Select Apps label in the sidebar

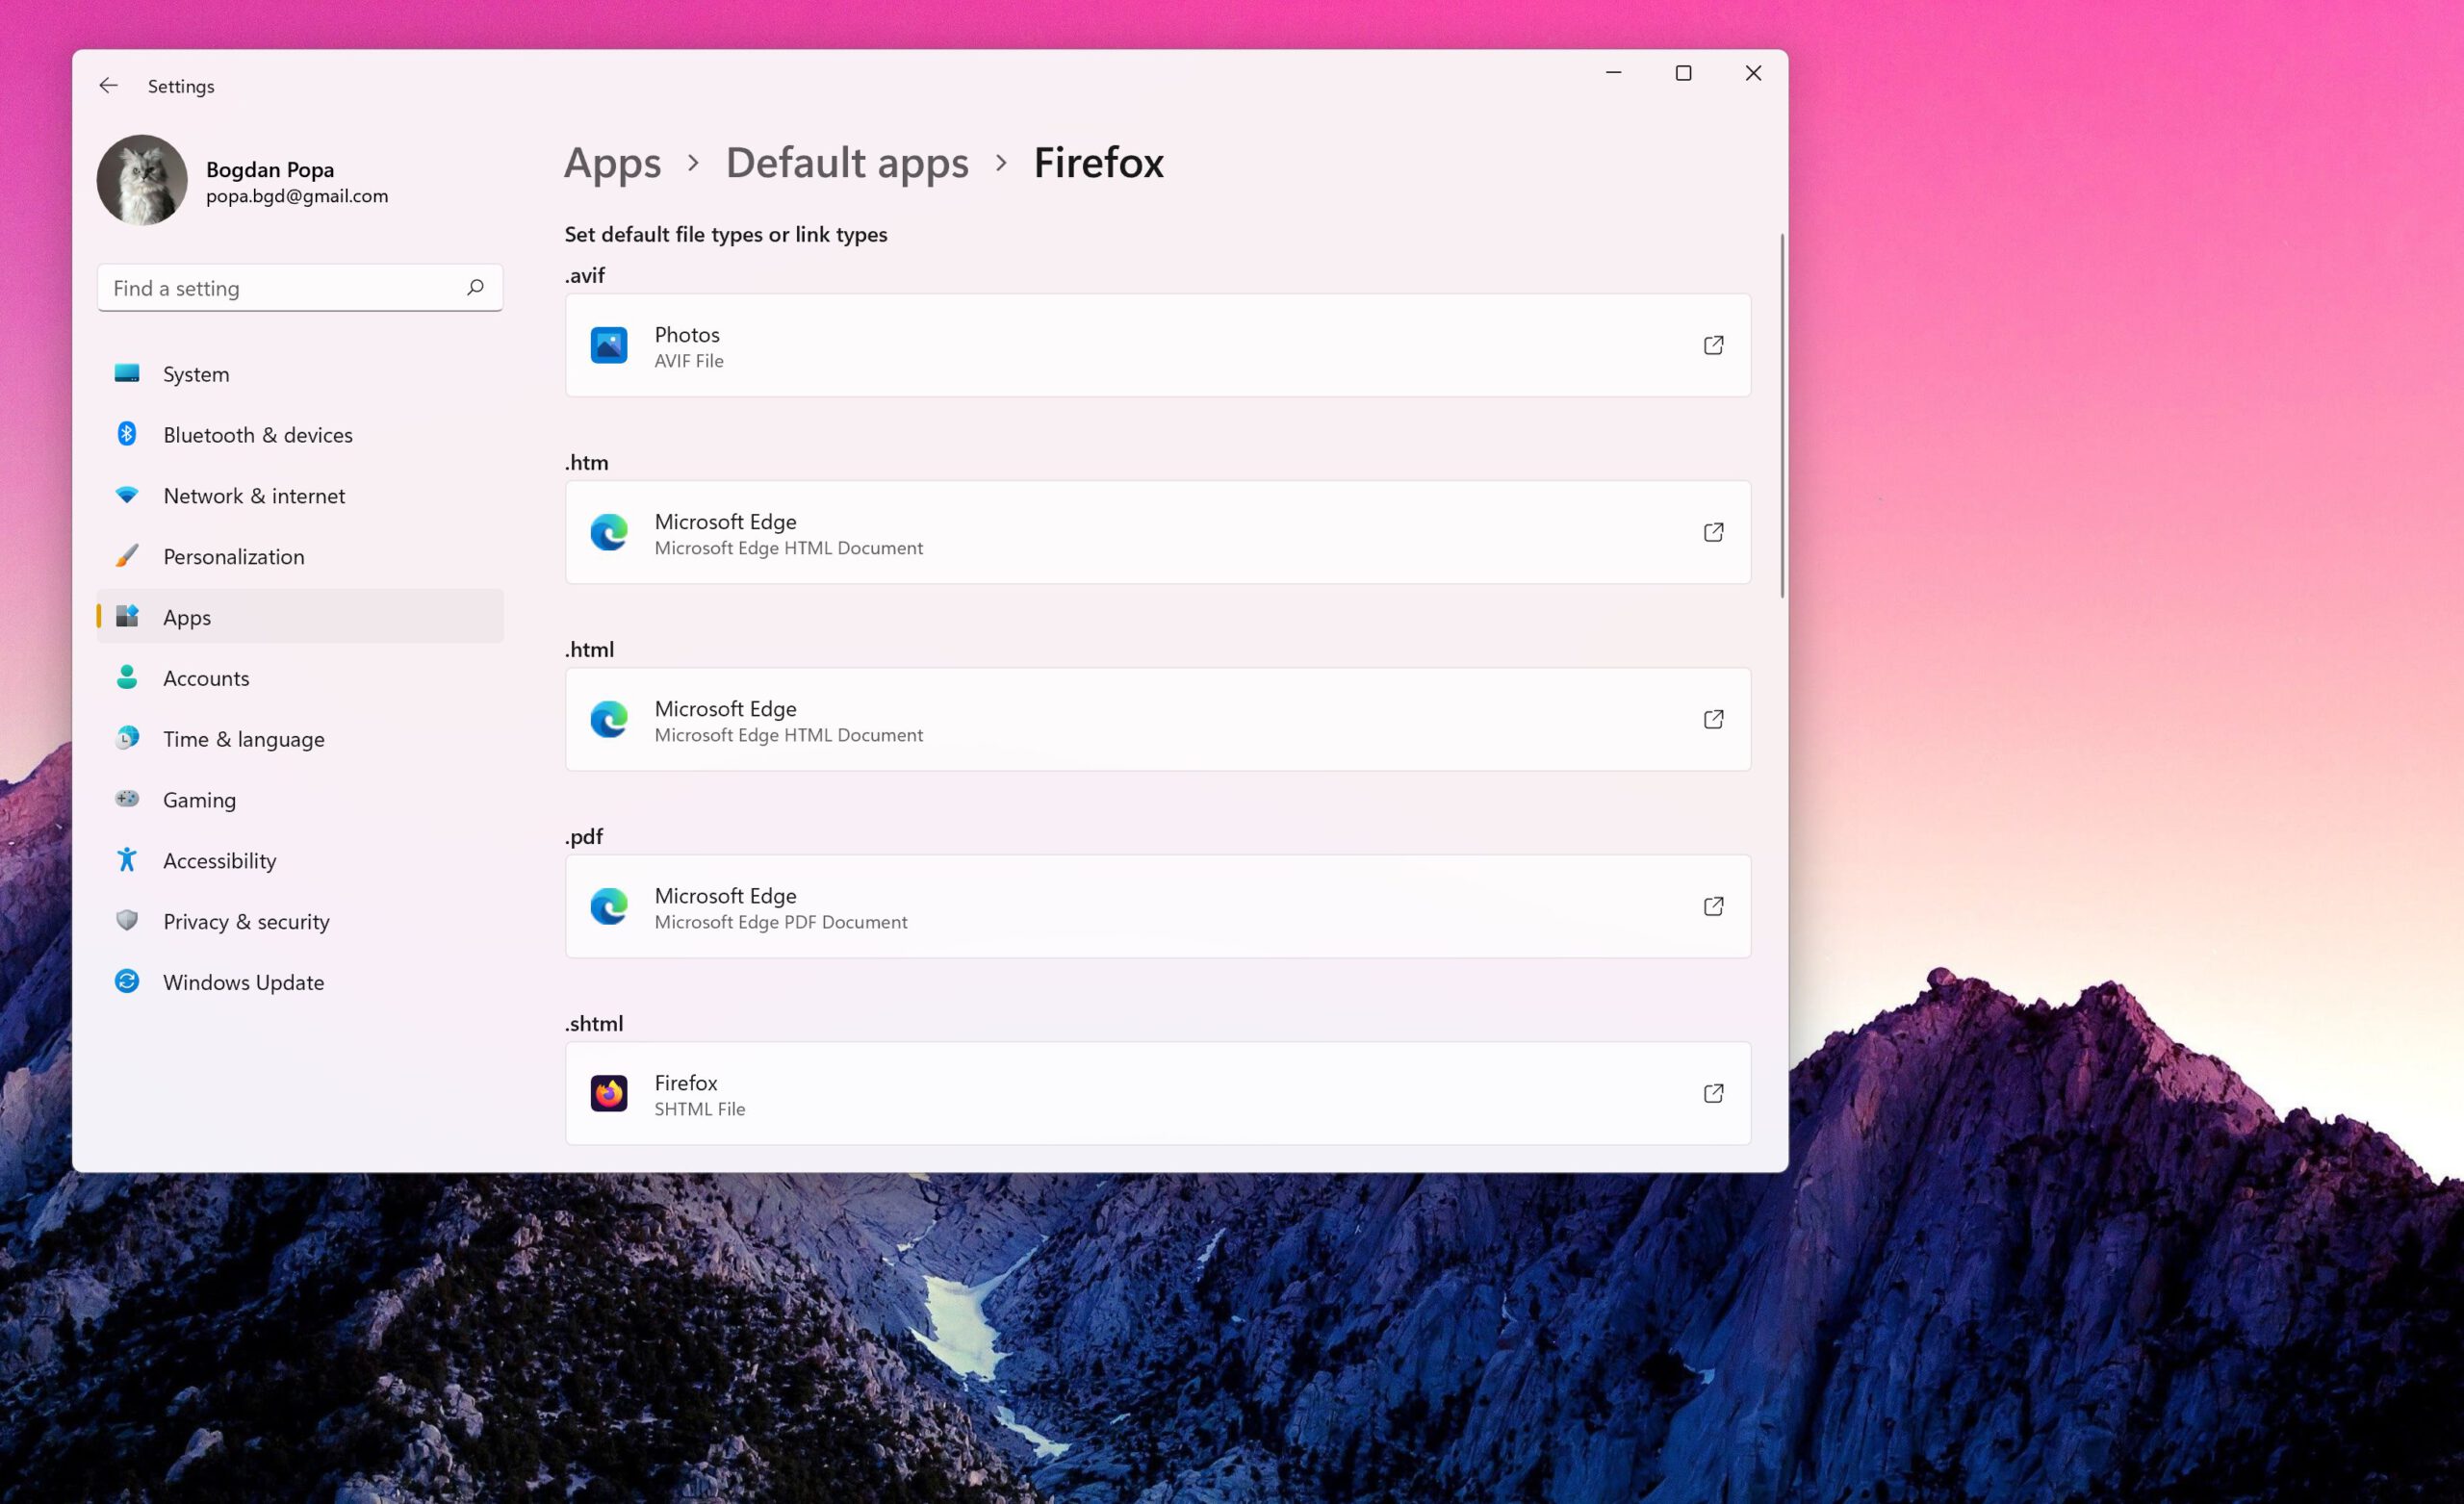(187, 618)
